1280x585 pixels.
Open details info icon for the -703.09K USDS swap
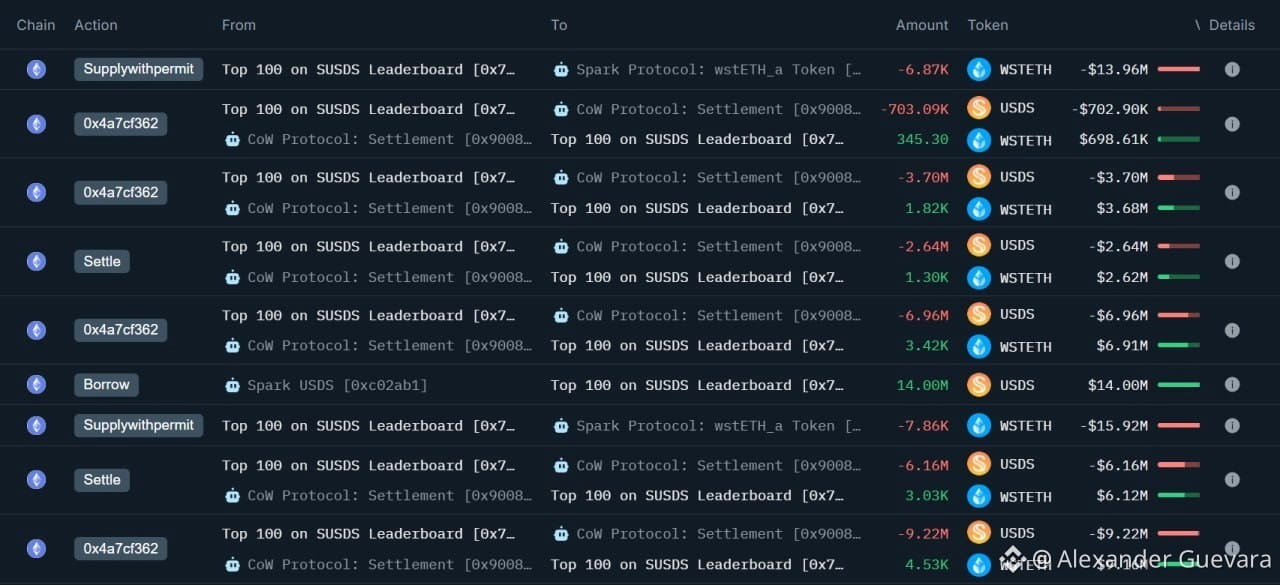tap(1232, 124)
